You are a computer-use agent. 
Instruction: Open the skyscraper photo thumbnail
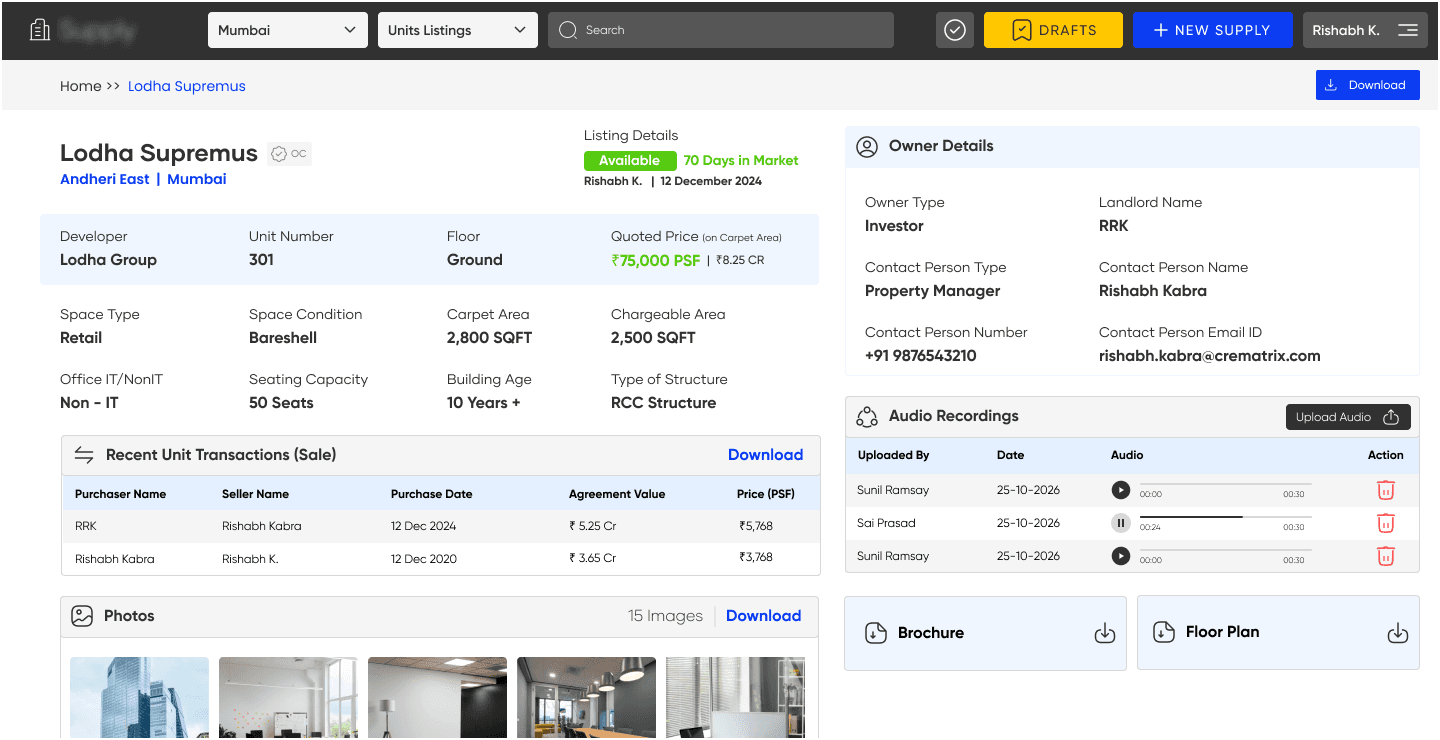point(139,698)
